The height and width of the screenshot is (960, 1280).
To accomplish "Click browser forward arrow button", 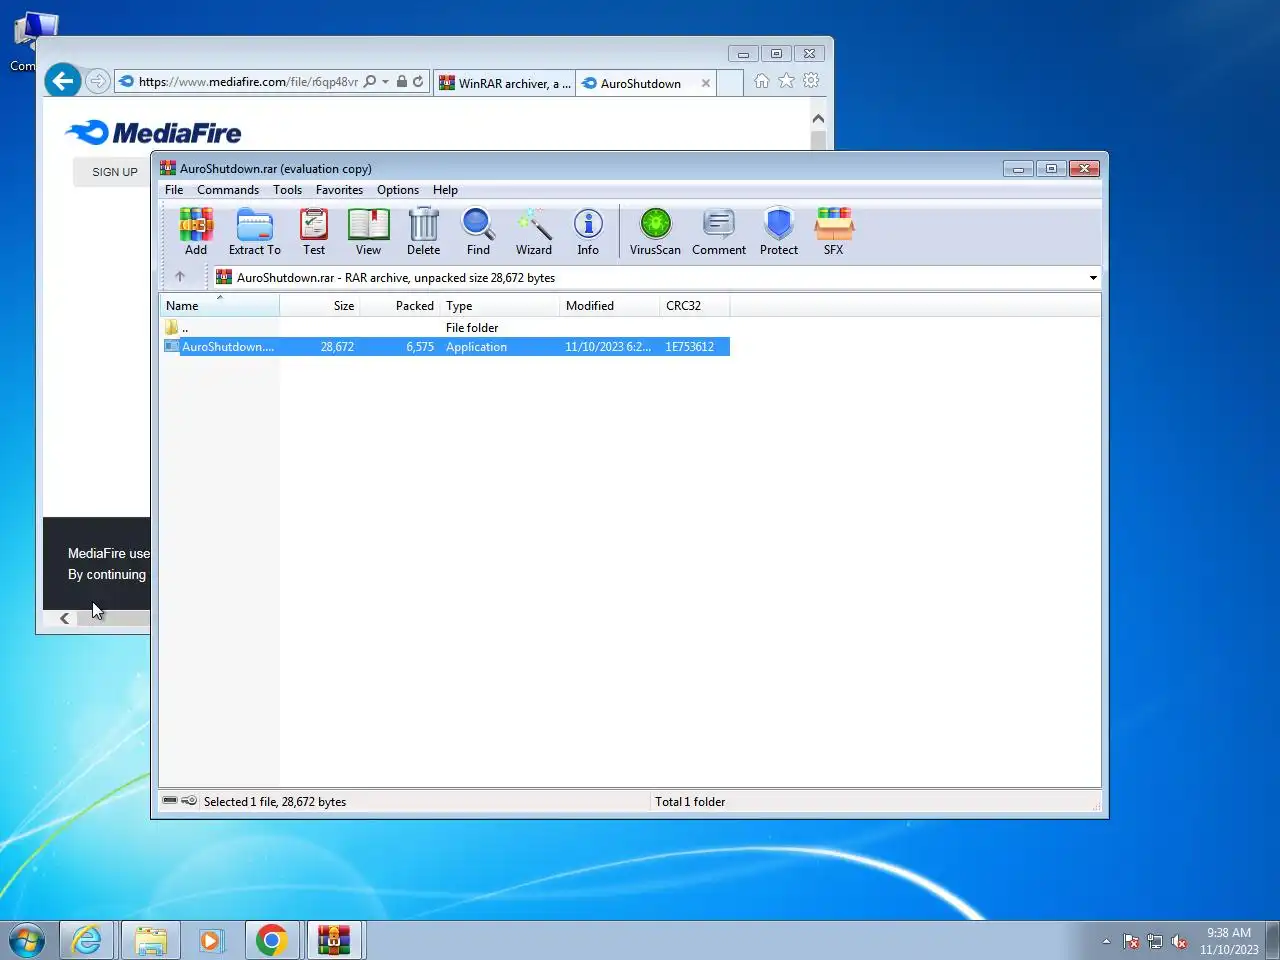I will tap(97, 82).
